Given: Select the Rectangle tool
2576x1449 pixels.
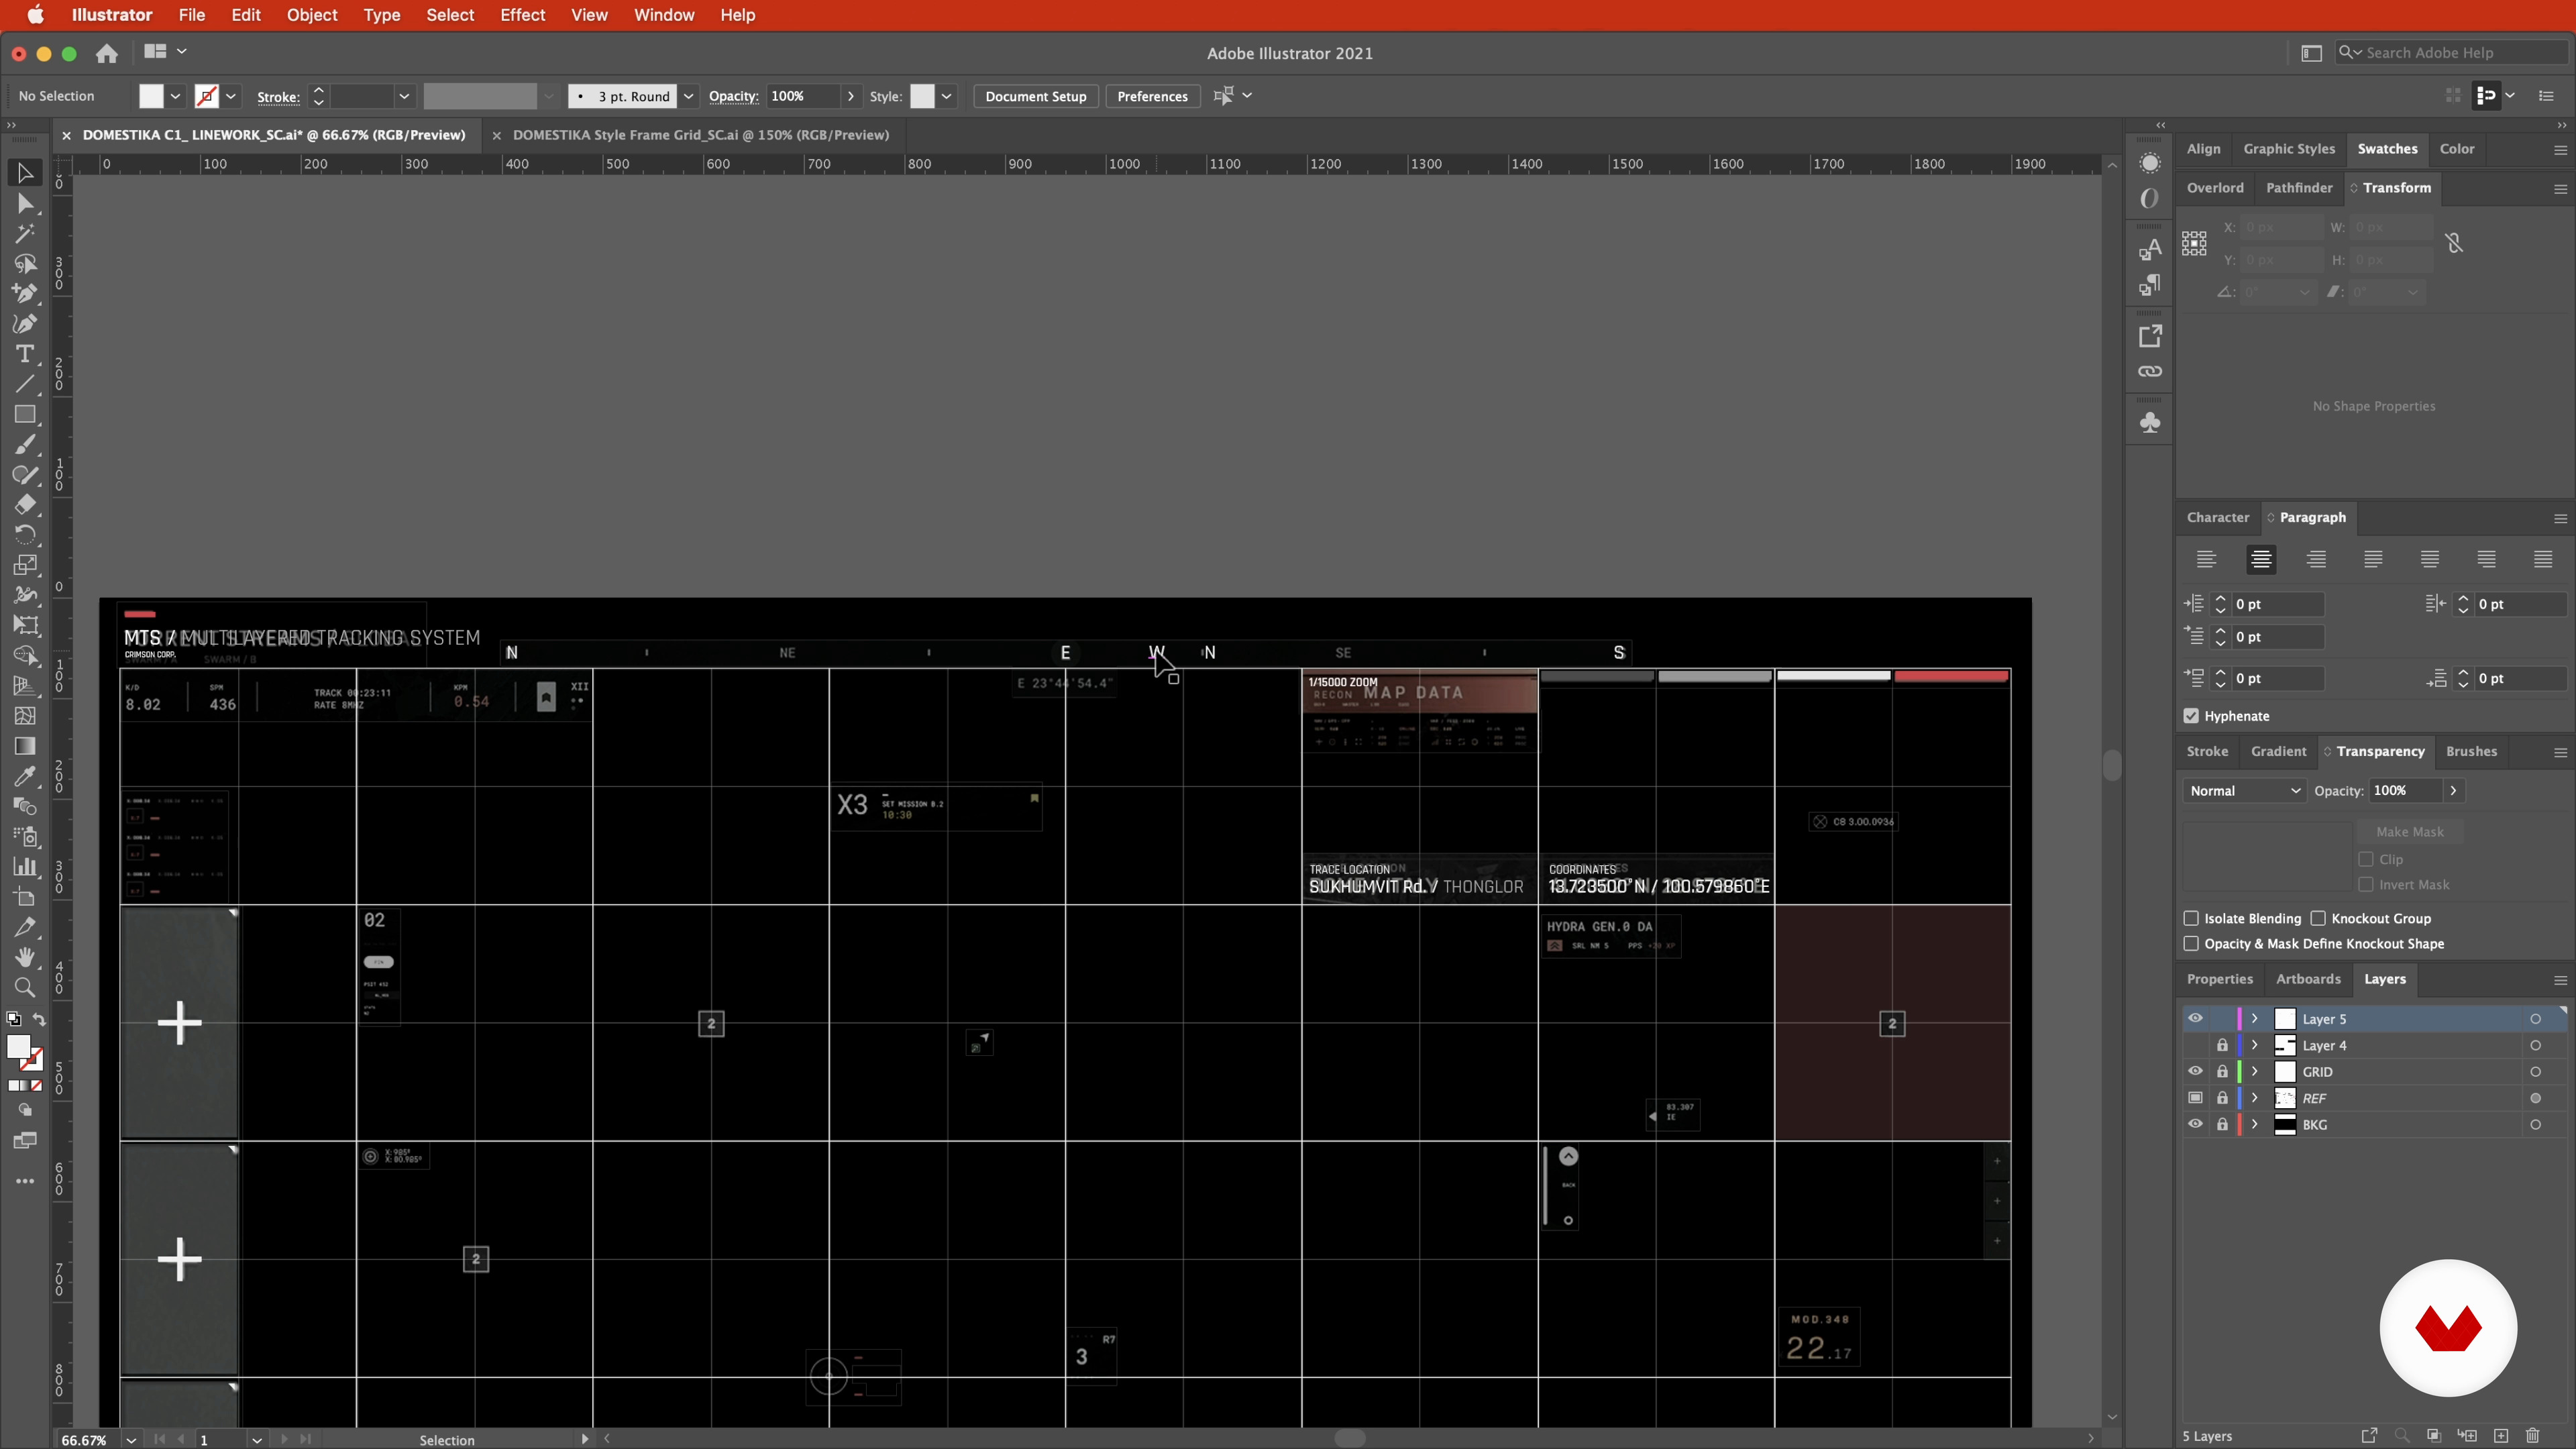Looking at the screenshot, I should (25, 414).
